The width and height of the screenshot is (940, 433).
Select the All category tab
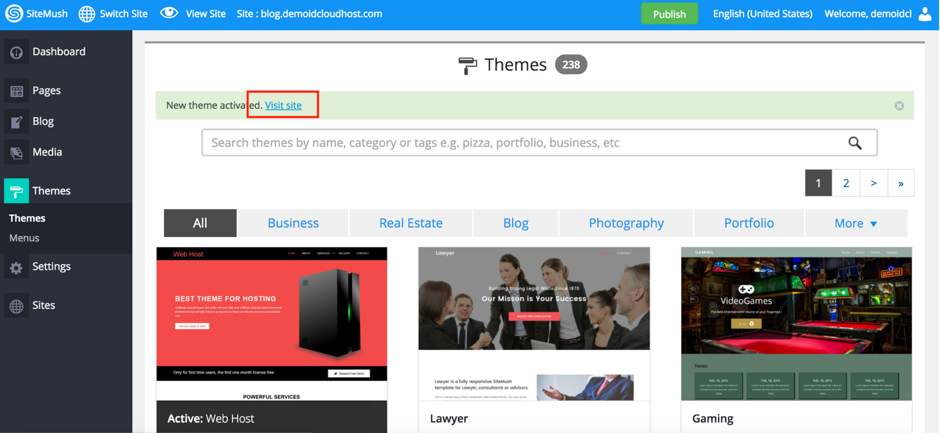click(x=200, y=223)
